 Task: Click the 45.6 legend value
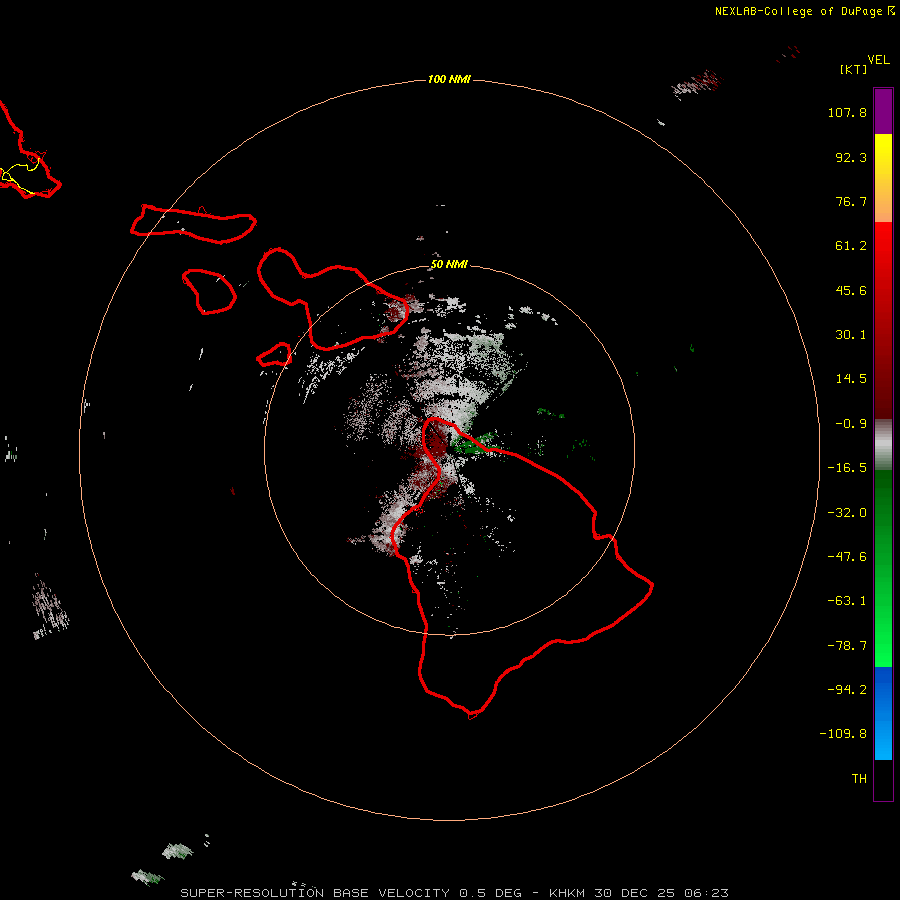(x=851, y=290)
